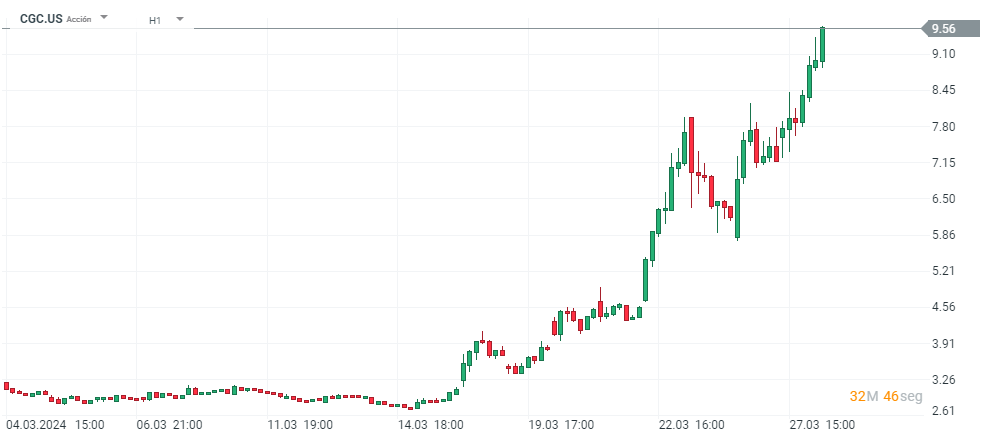
Task: Select the 06.03 21:00 time label
Action: (170, 425)
